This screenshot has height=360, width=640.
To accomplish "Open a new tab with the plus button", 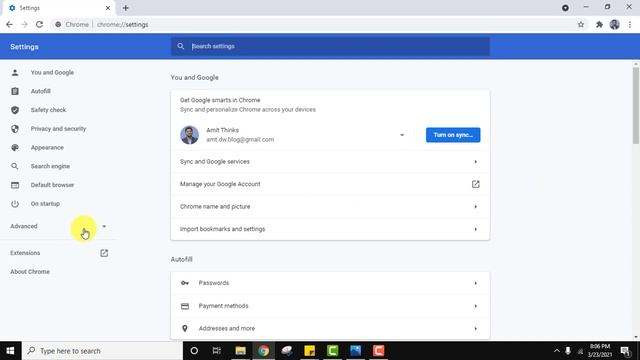I will pos(126,8).
